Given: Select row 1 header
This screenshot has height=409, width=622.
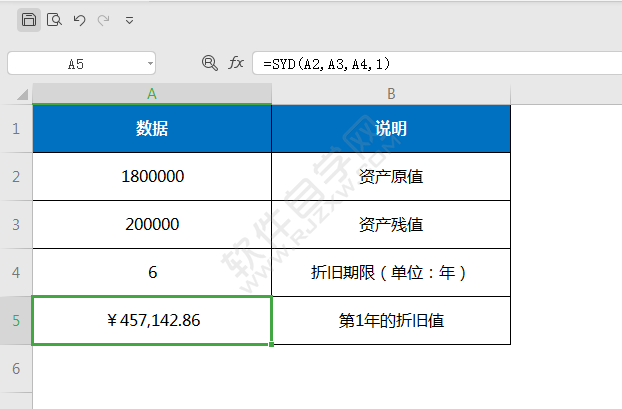Looking at the screenshot, I should pos(16,129).
